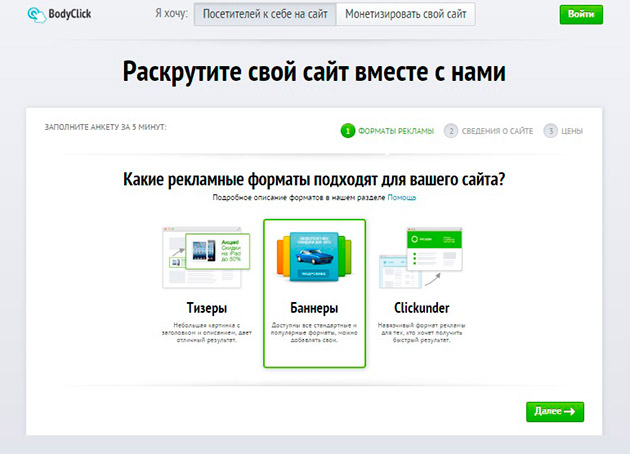Select the Clickunder title
This screenshot has height=454, width=630.
pyautogui.click(x=421, y=308)
